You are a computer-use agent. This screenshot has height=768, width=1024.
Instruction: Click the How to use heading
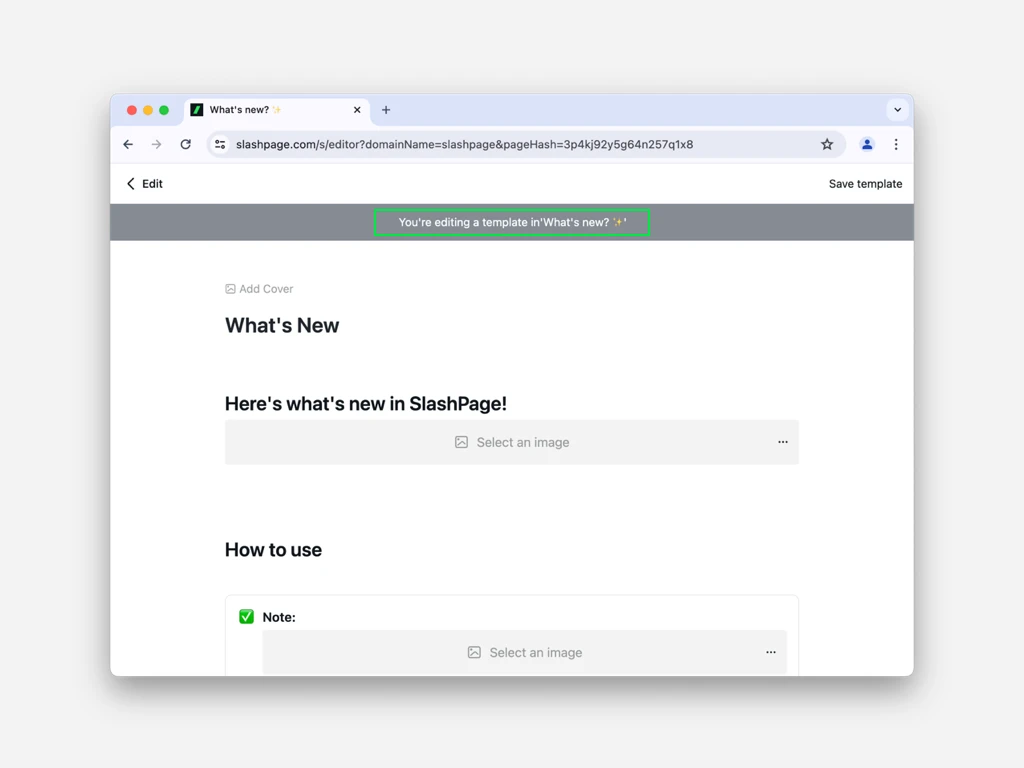273,550
